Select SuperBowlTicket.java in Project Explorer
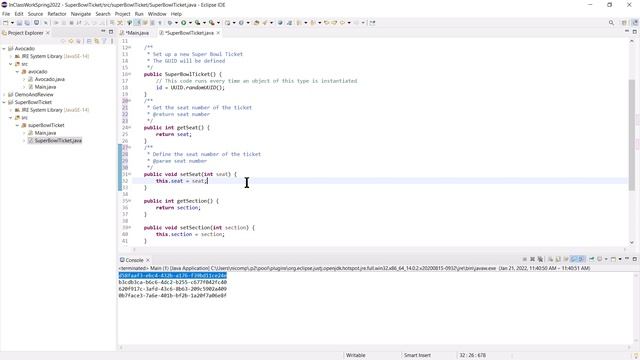This screenshot has width=640, height=360. pyautogui.click(x=58, y=140)
